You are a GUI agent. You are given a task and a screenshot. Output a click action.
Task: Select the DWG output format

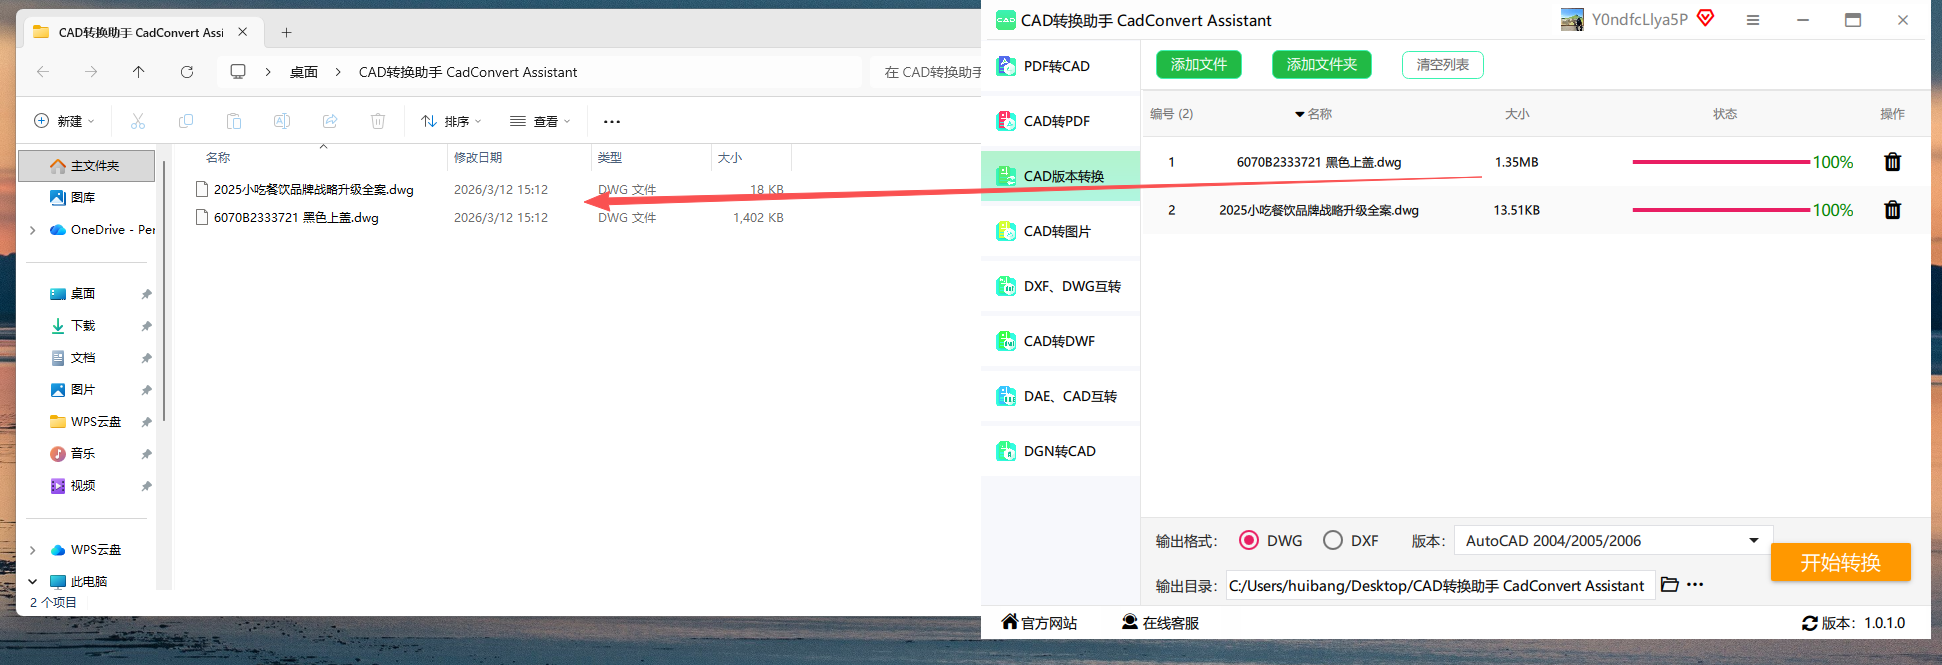click(x=1249, y=540)
